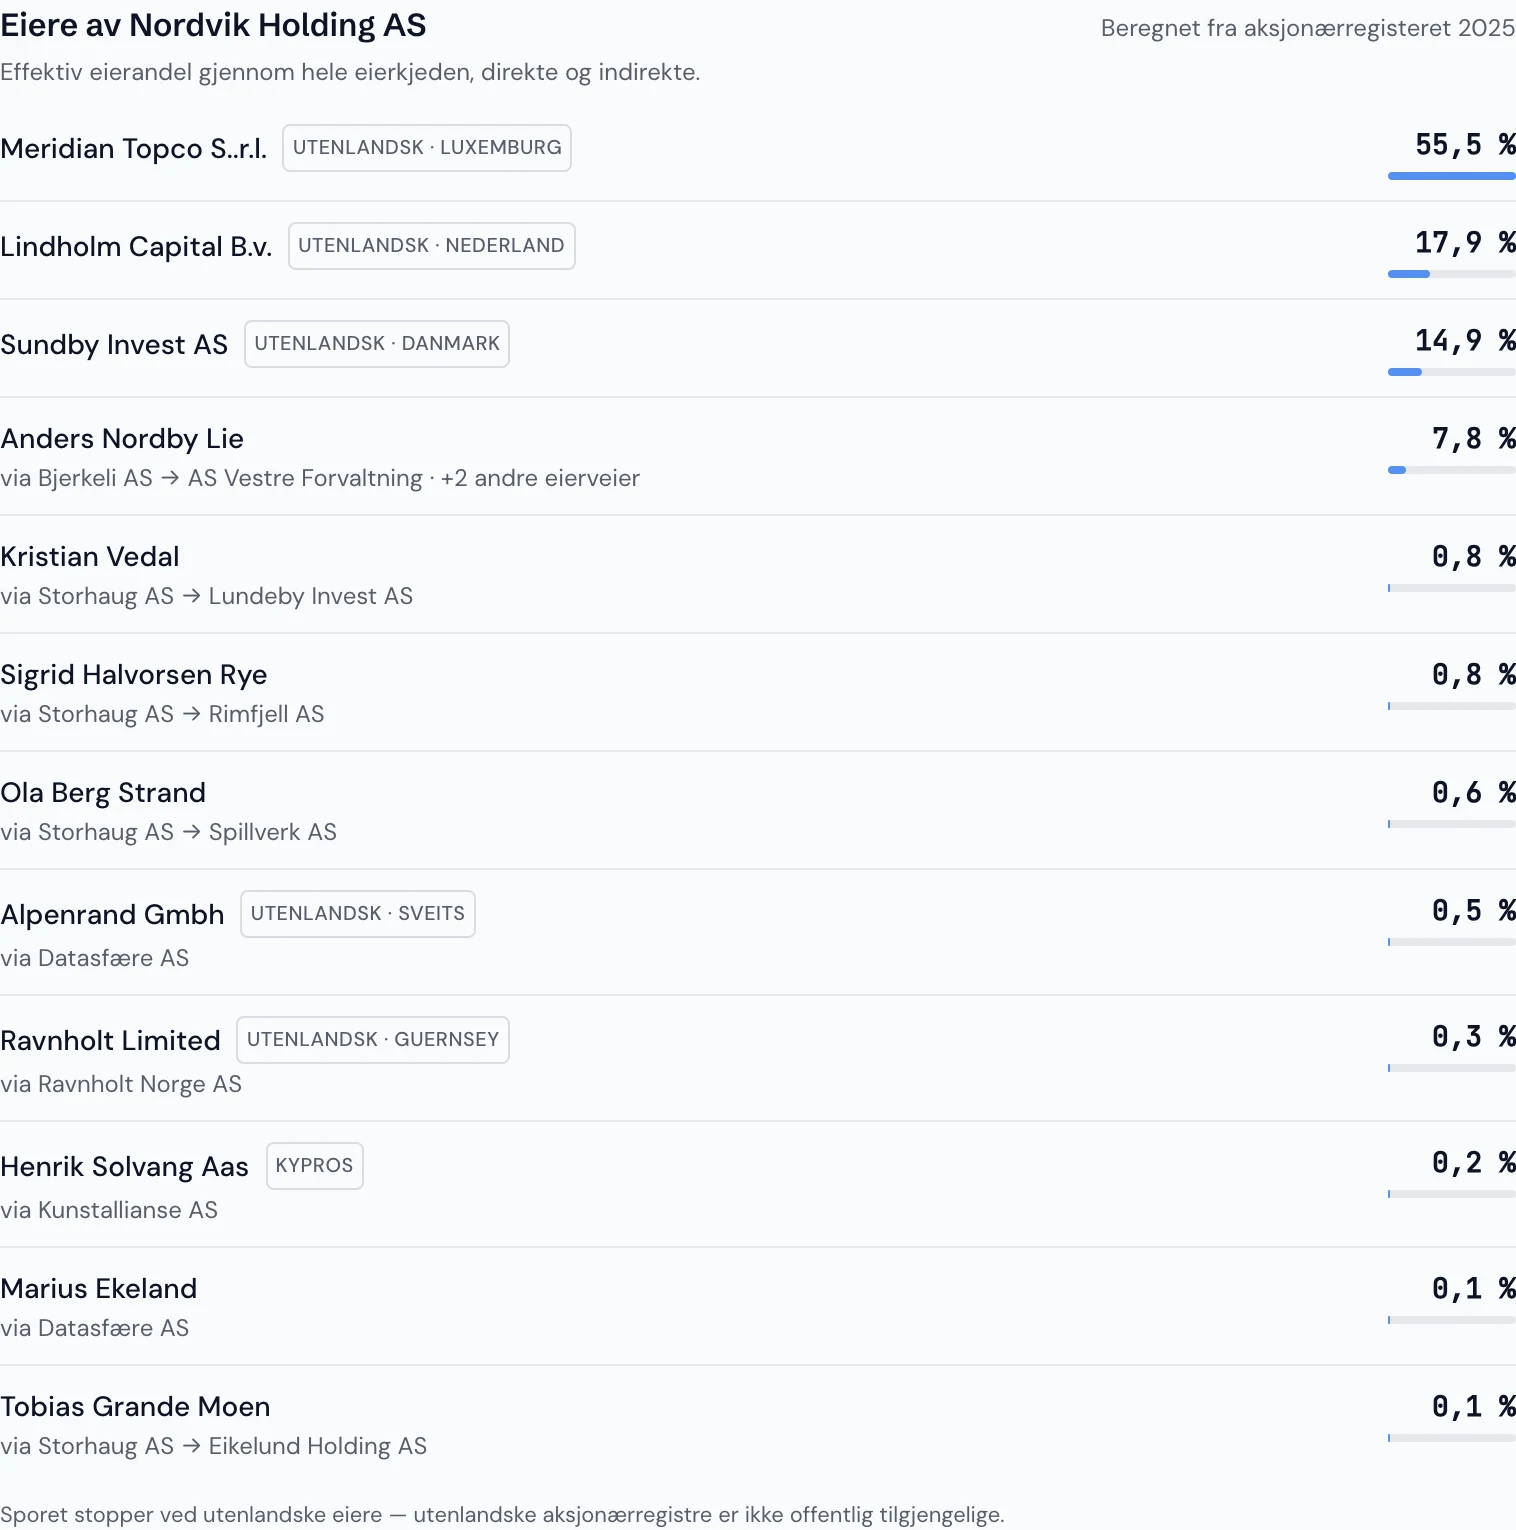1516x1530 pixels.
Task: Click the name Ravnholt Limited
Action: pos(110,1040)
